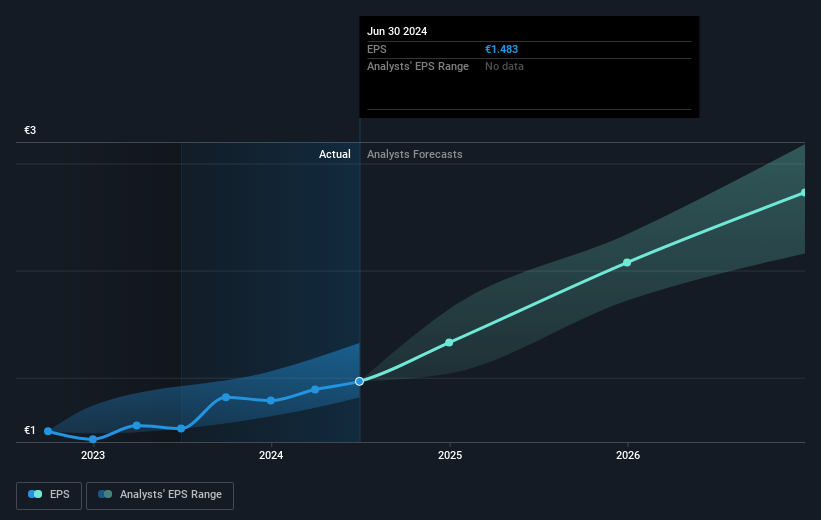Click the Analysts' EPS Range legend swatch
The image size is (821, 520).
coord(105,494)
